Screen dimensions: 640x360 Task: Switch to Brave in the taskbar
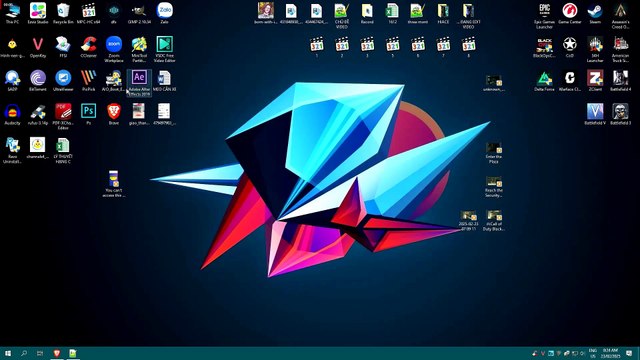click(x=57, y=353)
